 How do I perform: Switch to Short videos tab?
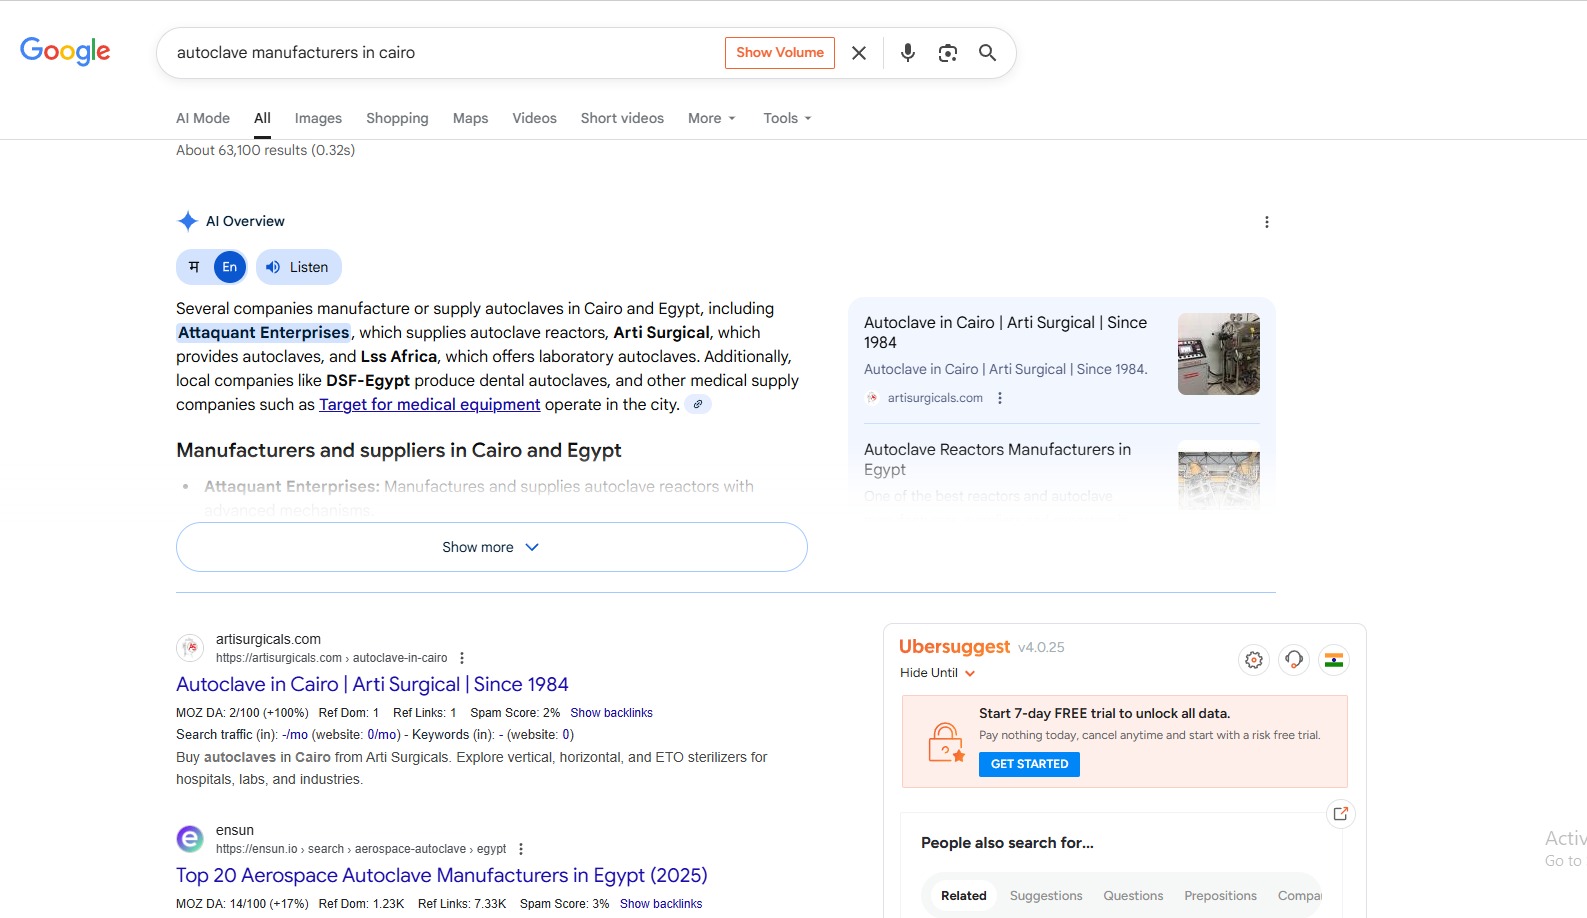[x=622, y=118]
